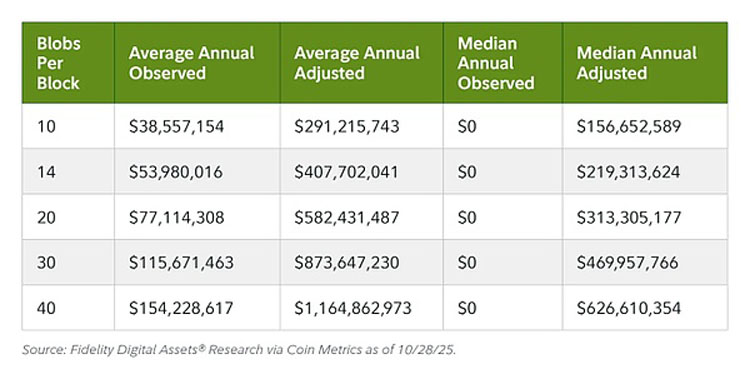Select the $154,228,617 cell
Viewport: 750px width, 379px height.
coord(197,308)
